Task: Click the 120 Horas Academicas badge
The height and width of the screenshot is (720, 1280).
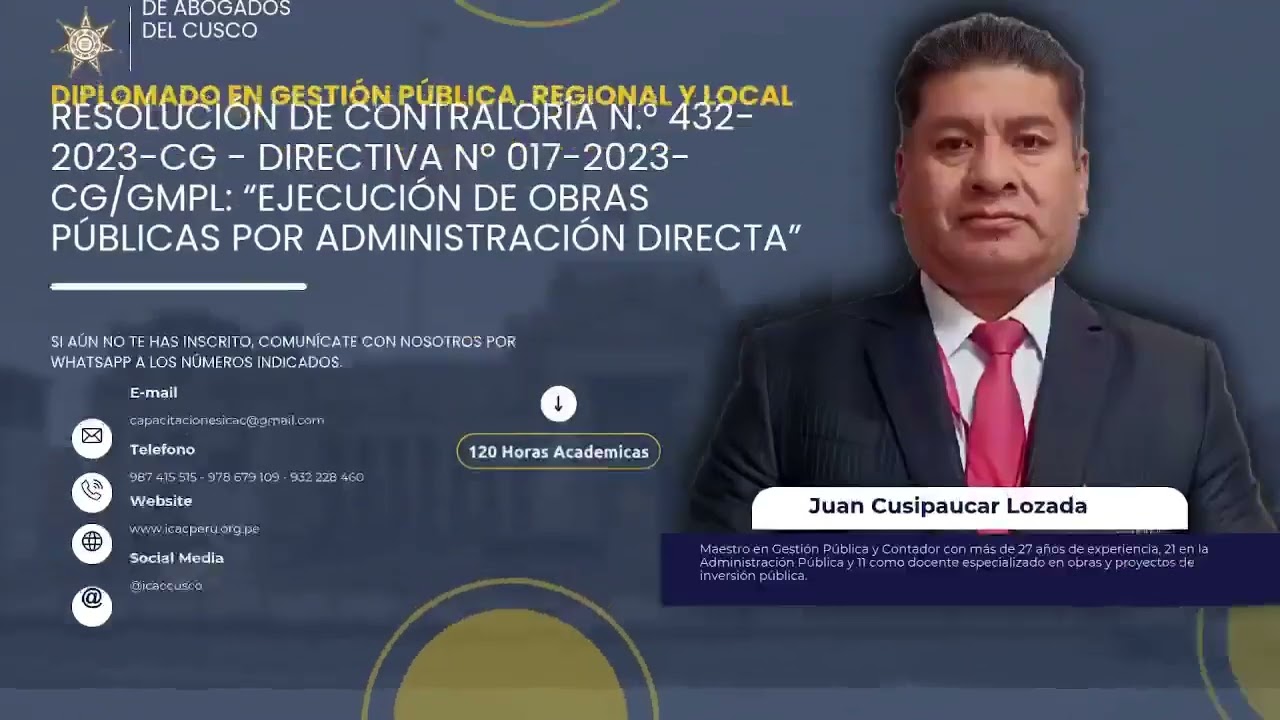Action: (558, 452)
